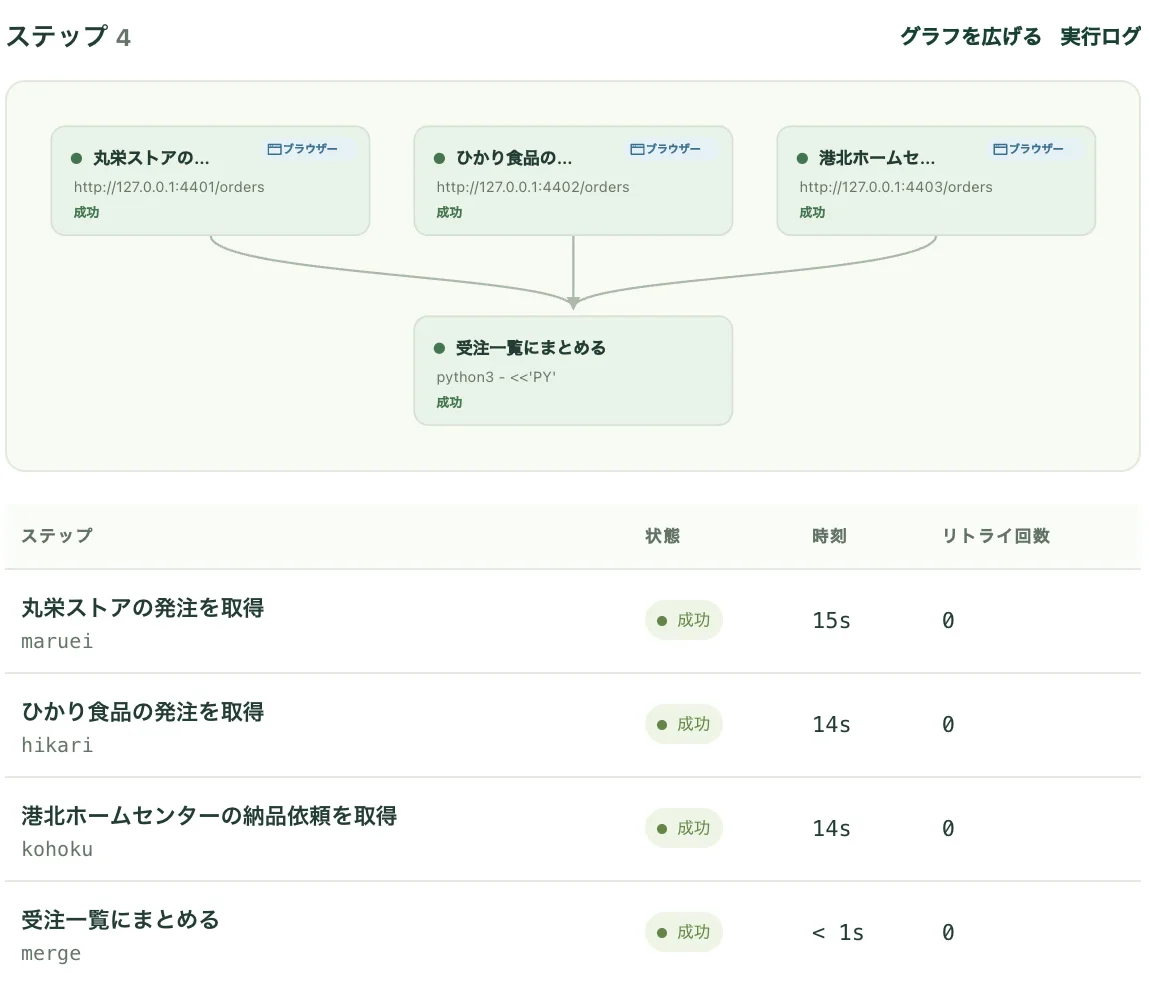Select the 港北ホームセ... graph node
The height and width of the screenshot is (1000, 1150).
coord(936,180)
